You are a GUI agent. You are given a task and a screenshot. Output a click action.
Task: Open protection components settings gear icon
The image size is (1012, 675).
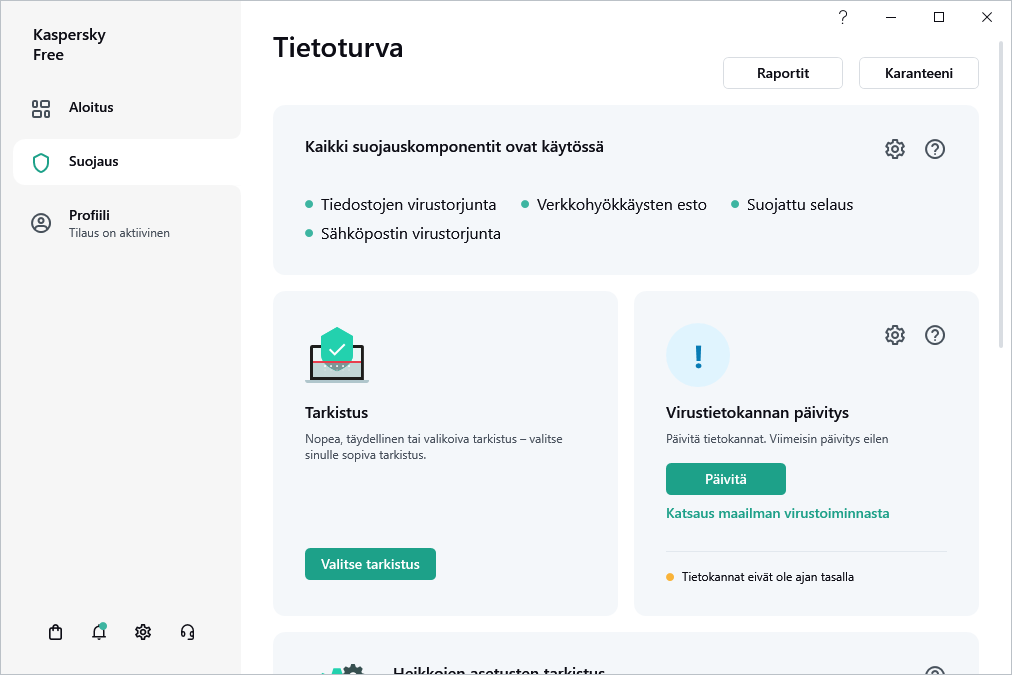click(894, 148)
